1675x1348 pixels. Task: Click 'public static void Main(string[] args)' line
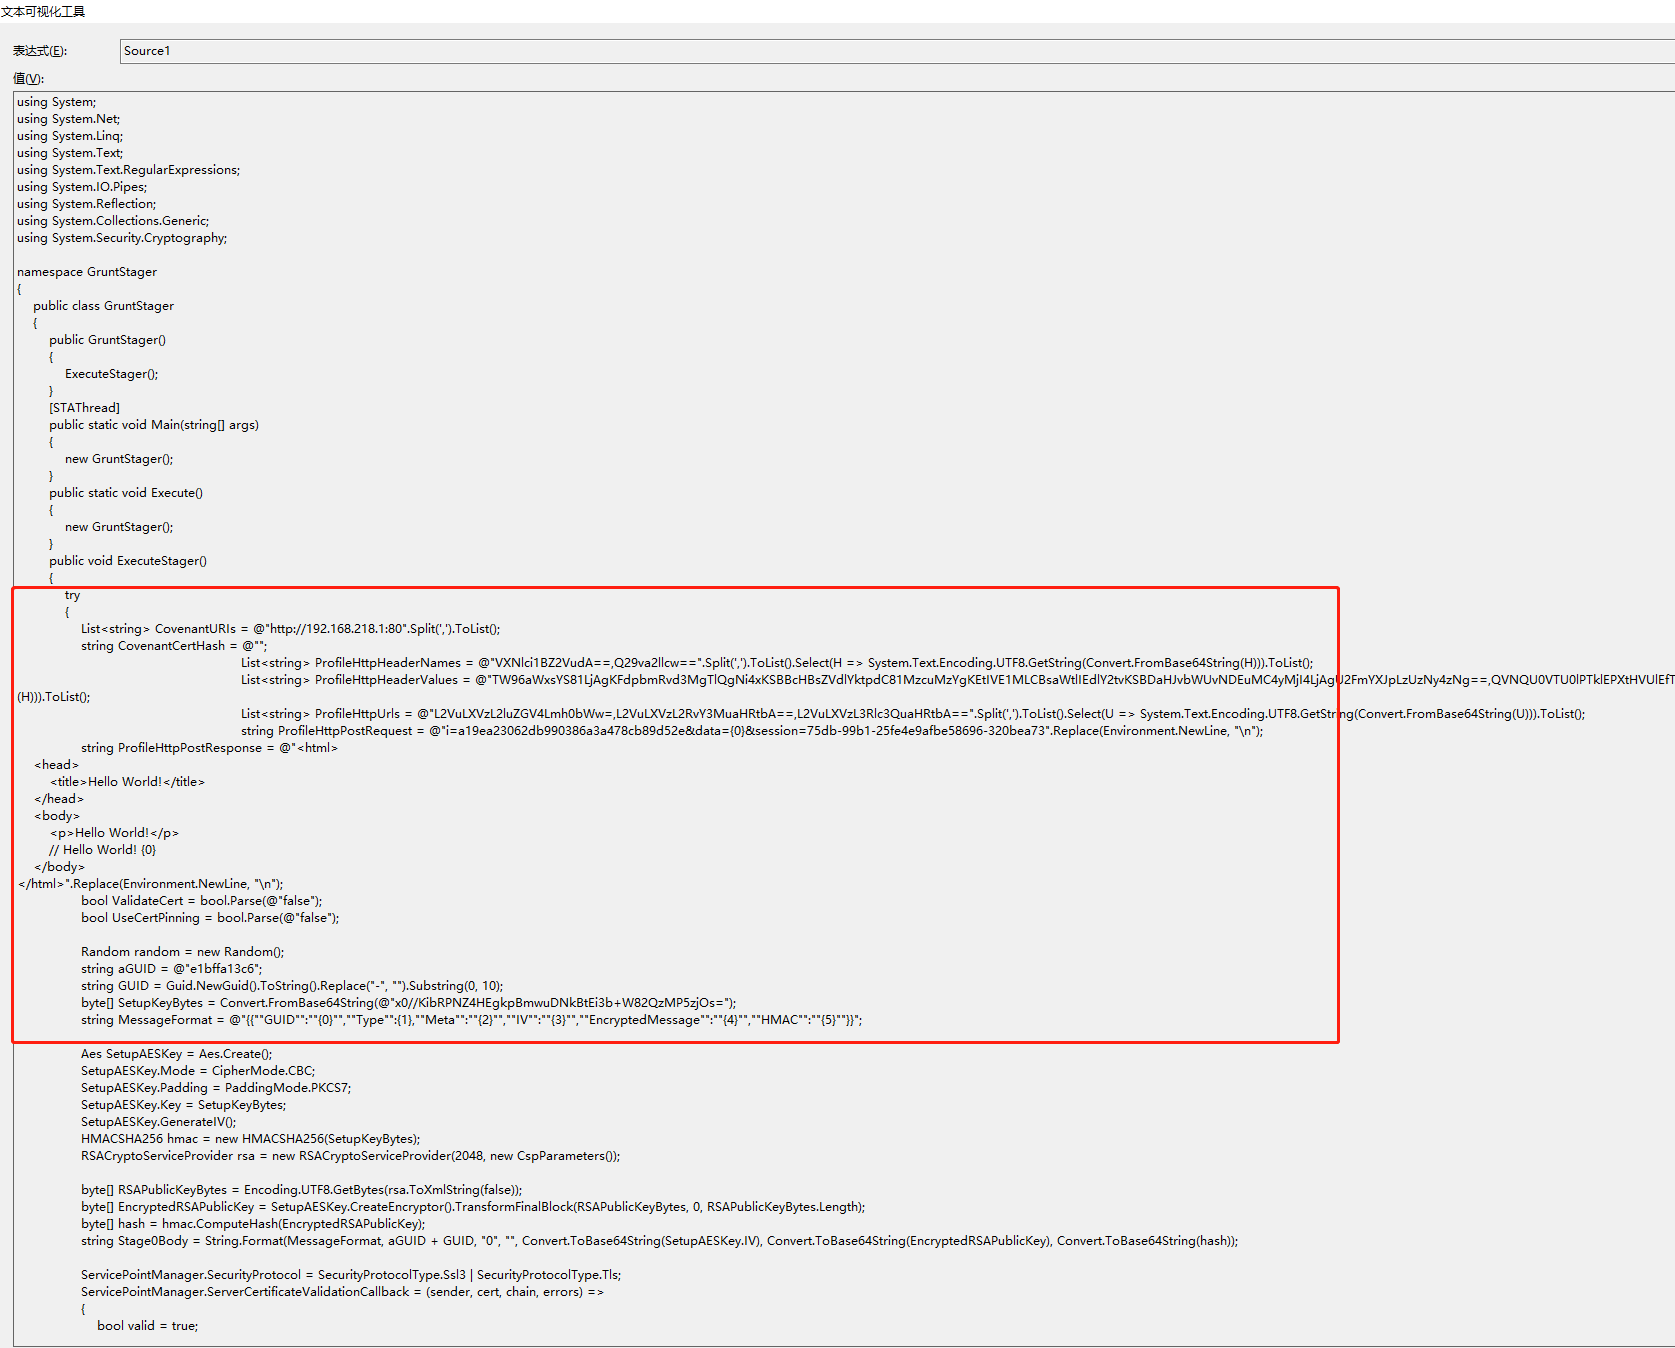[154, 425]
